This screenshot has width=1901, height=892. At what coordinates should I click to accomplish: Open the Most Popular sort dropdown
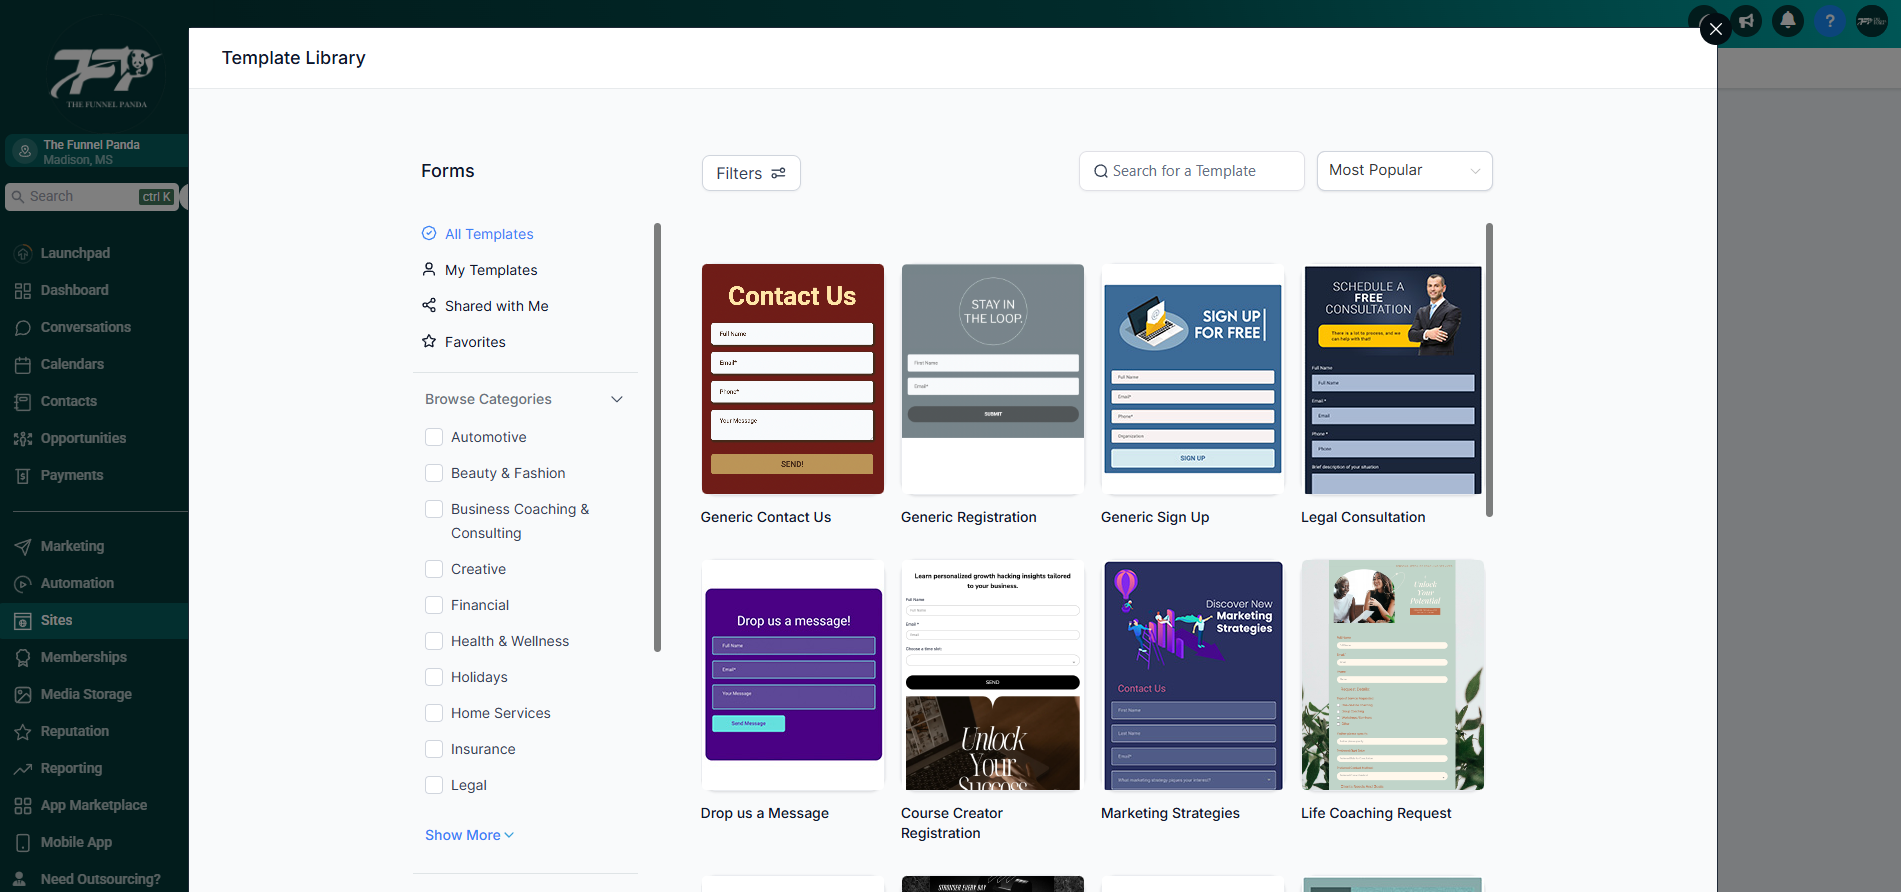pyautogui.click(x=1403, y=171)
